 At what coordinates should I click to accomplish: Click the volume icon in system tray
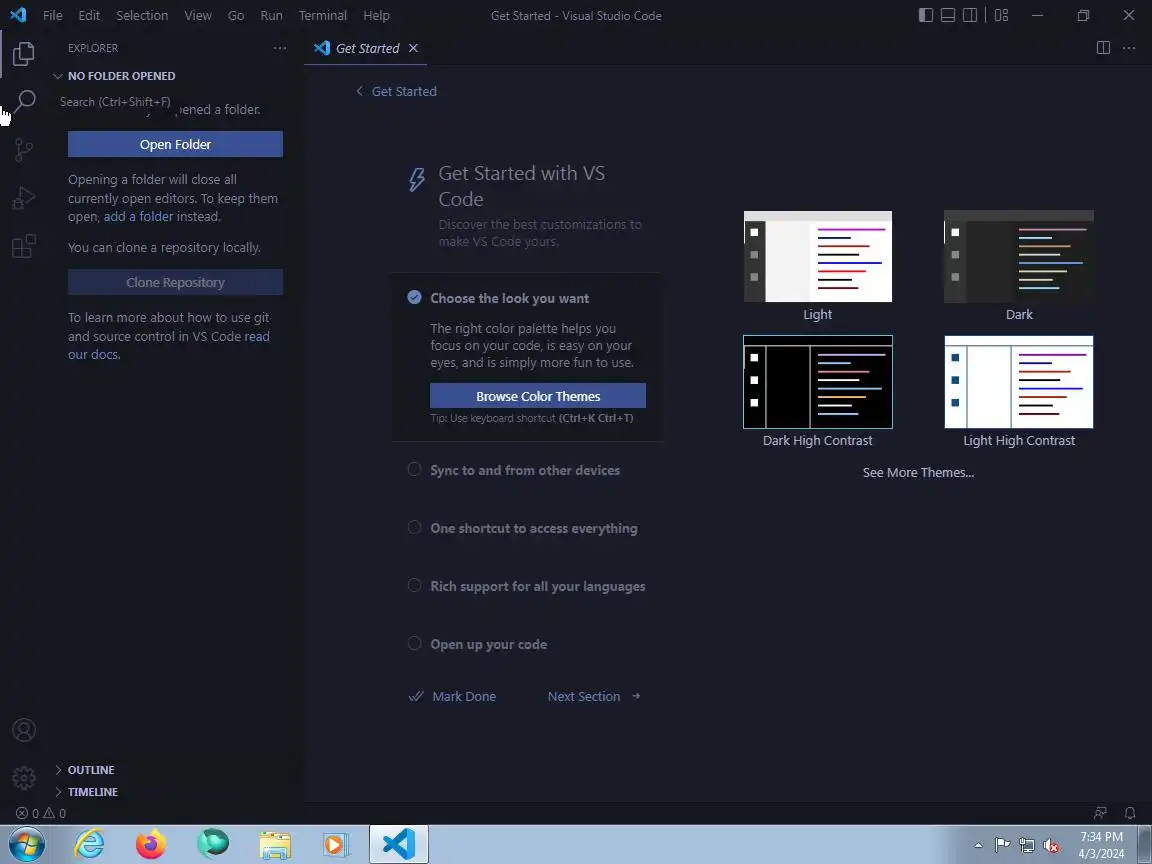[1051, 845]
